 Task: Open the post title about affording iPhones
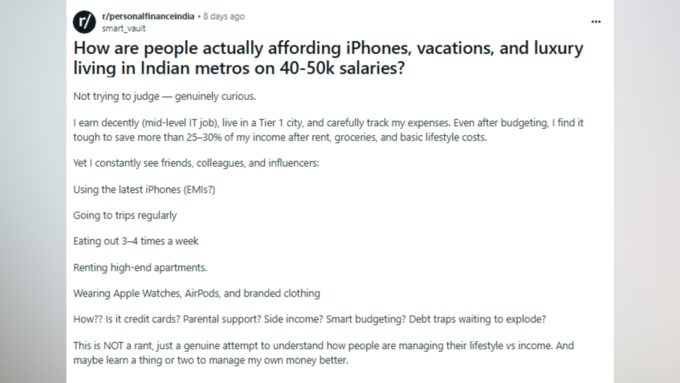(x=328, y=58)
